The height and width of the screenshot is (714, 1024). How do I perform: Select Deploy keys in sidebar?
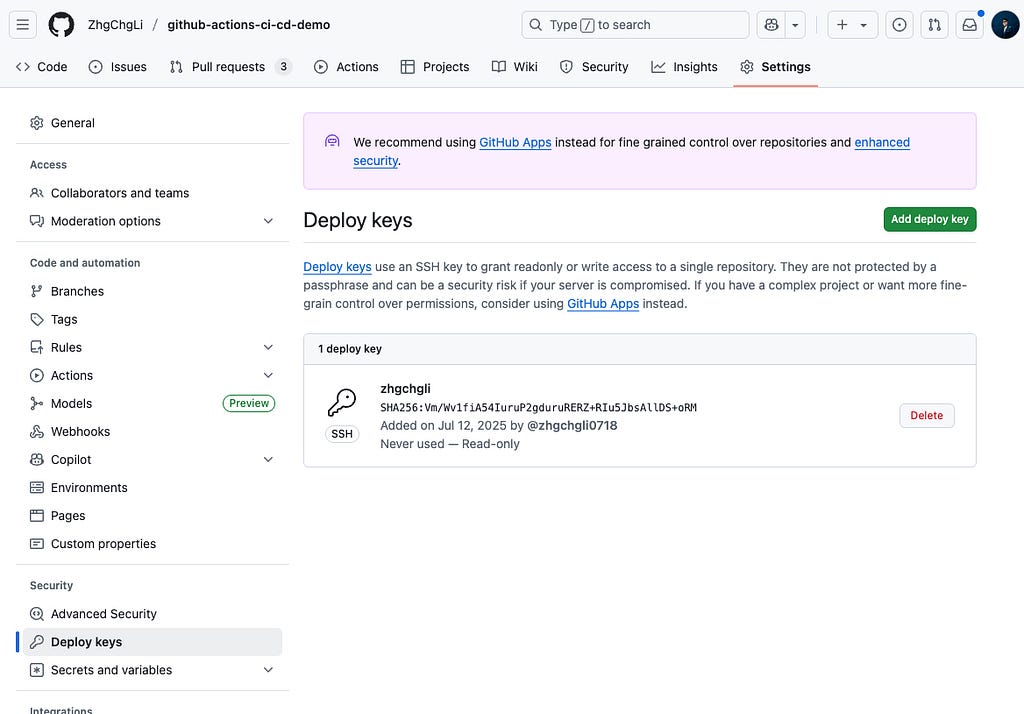tap(152, 641)
